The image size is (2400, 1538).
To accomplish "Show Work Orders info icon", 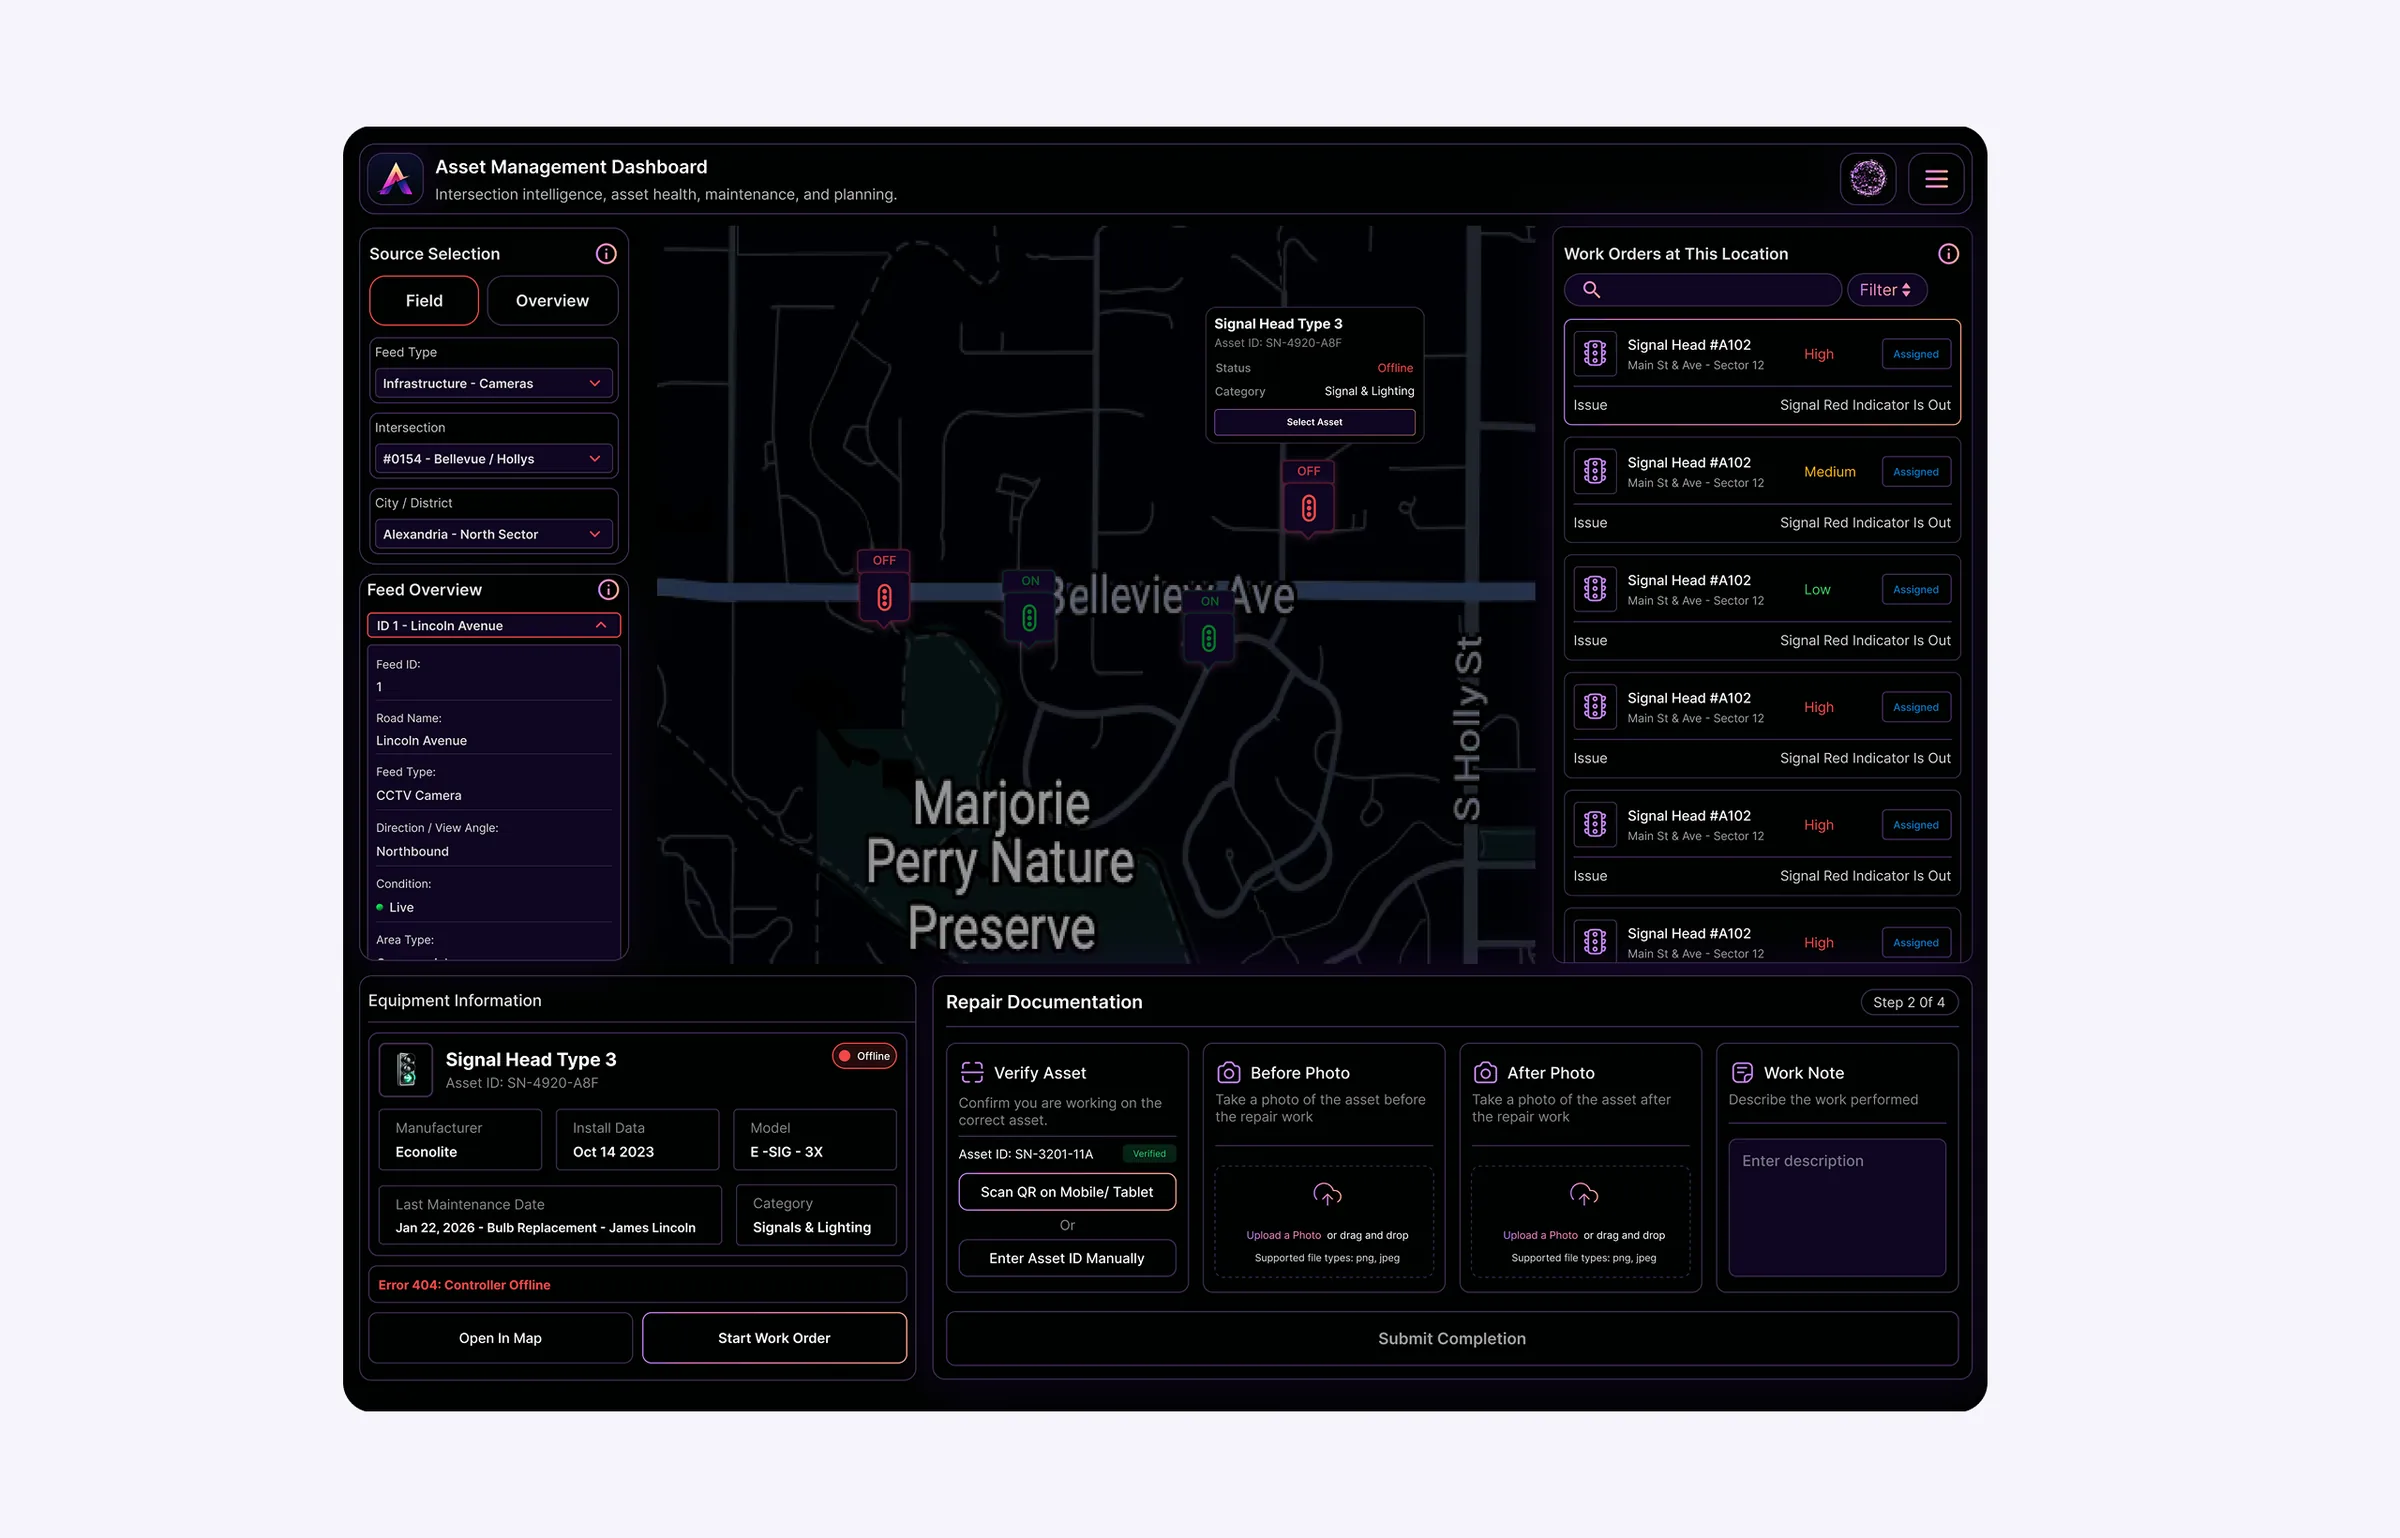I will tap(1948, 254).
